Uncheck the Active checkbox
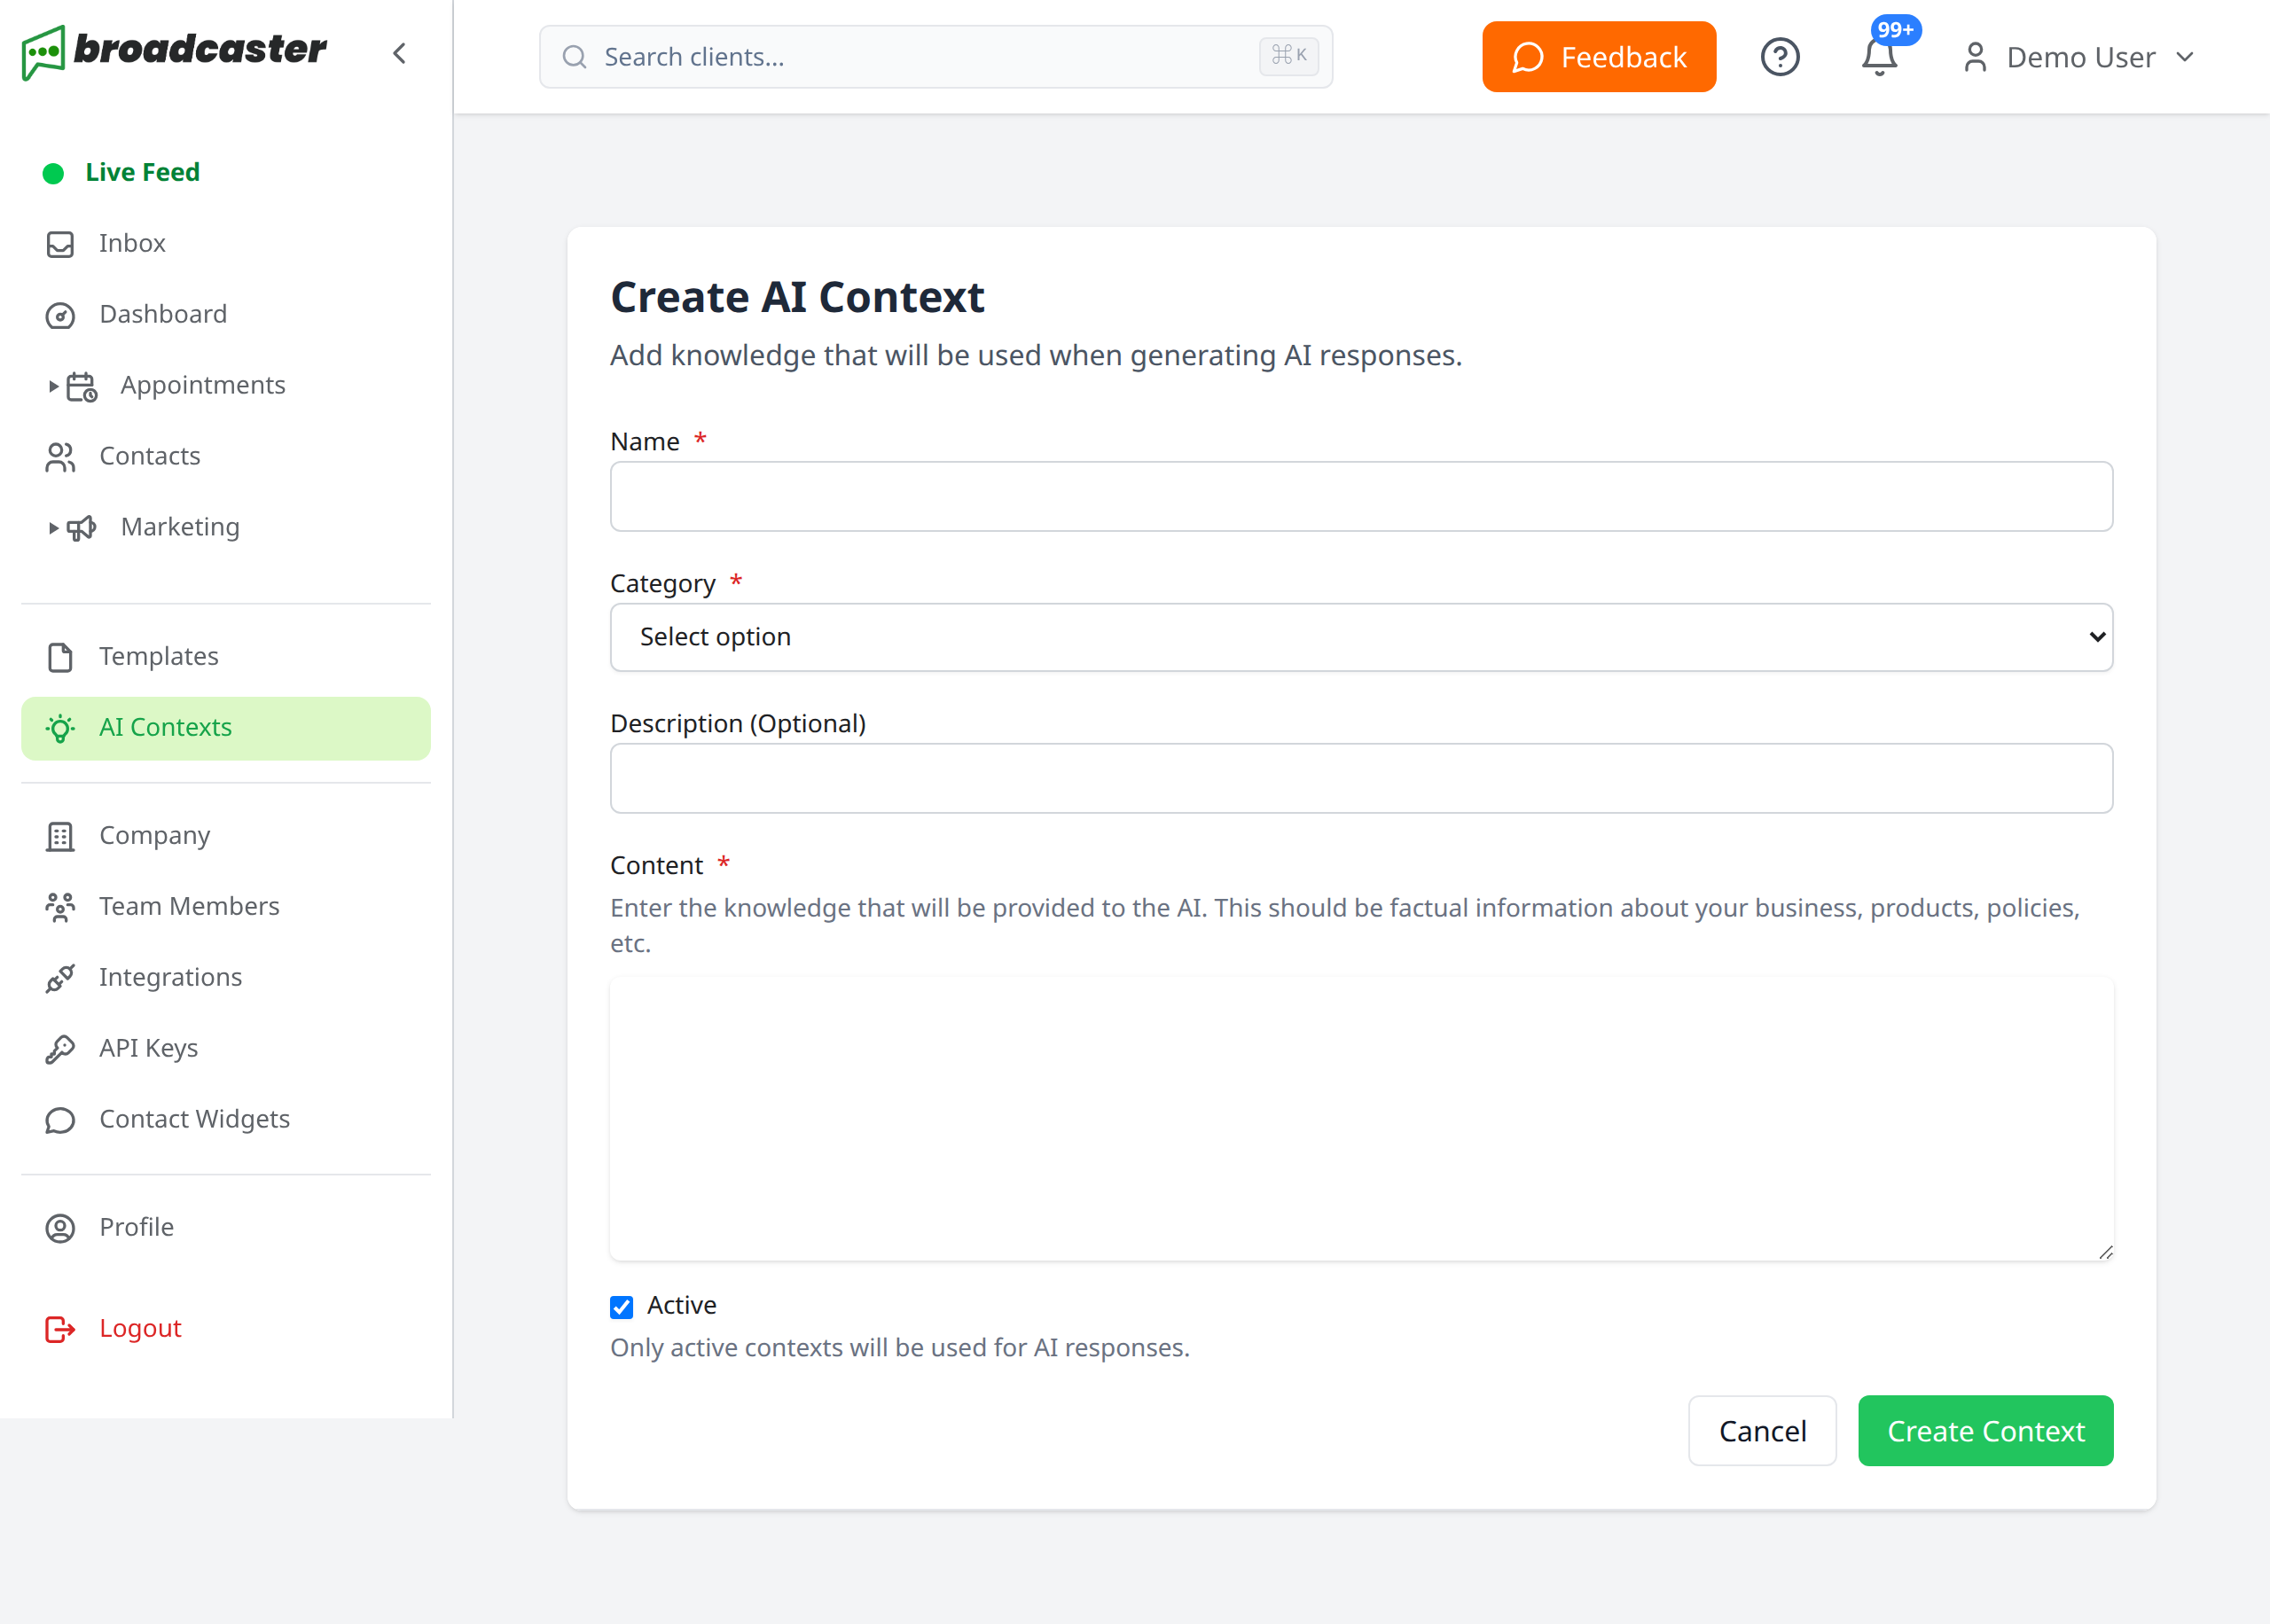The height and width of the screenshot is (1624, 2270). tap(621, 1307)
